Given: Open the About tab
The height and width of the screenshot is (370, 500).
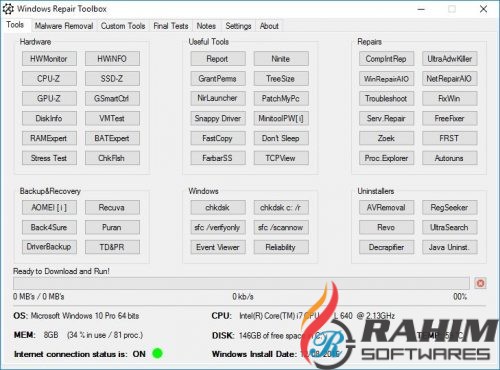Looking at the screenshot, I should point(269,26).
